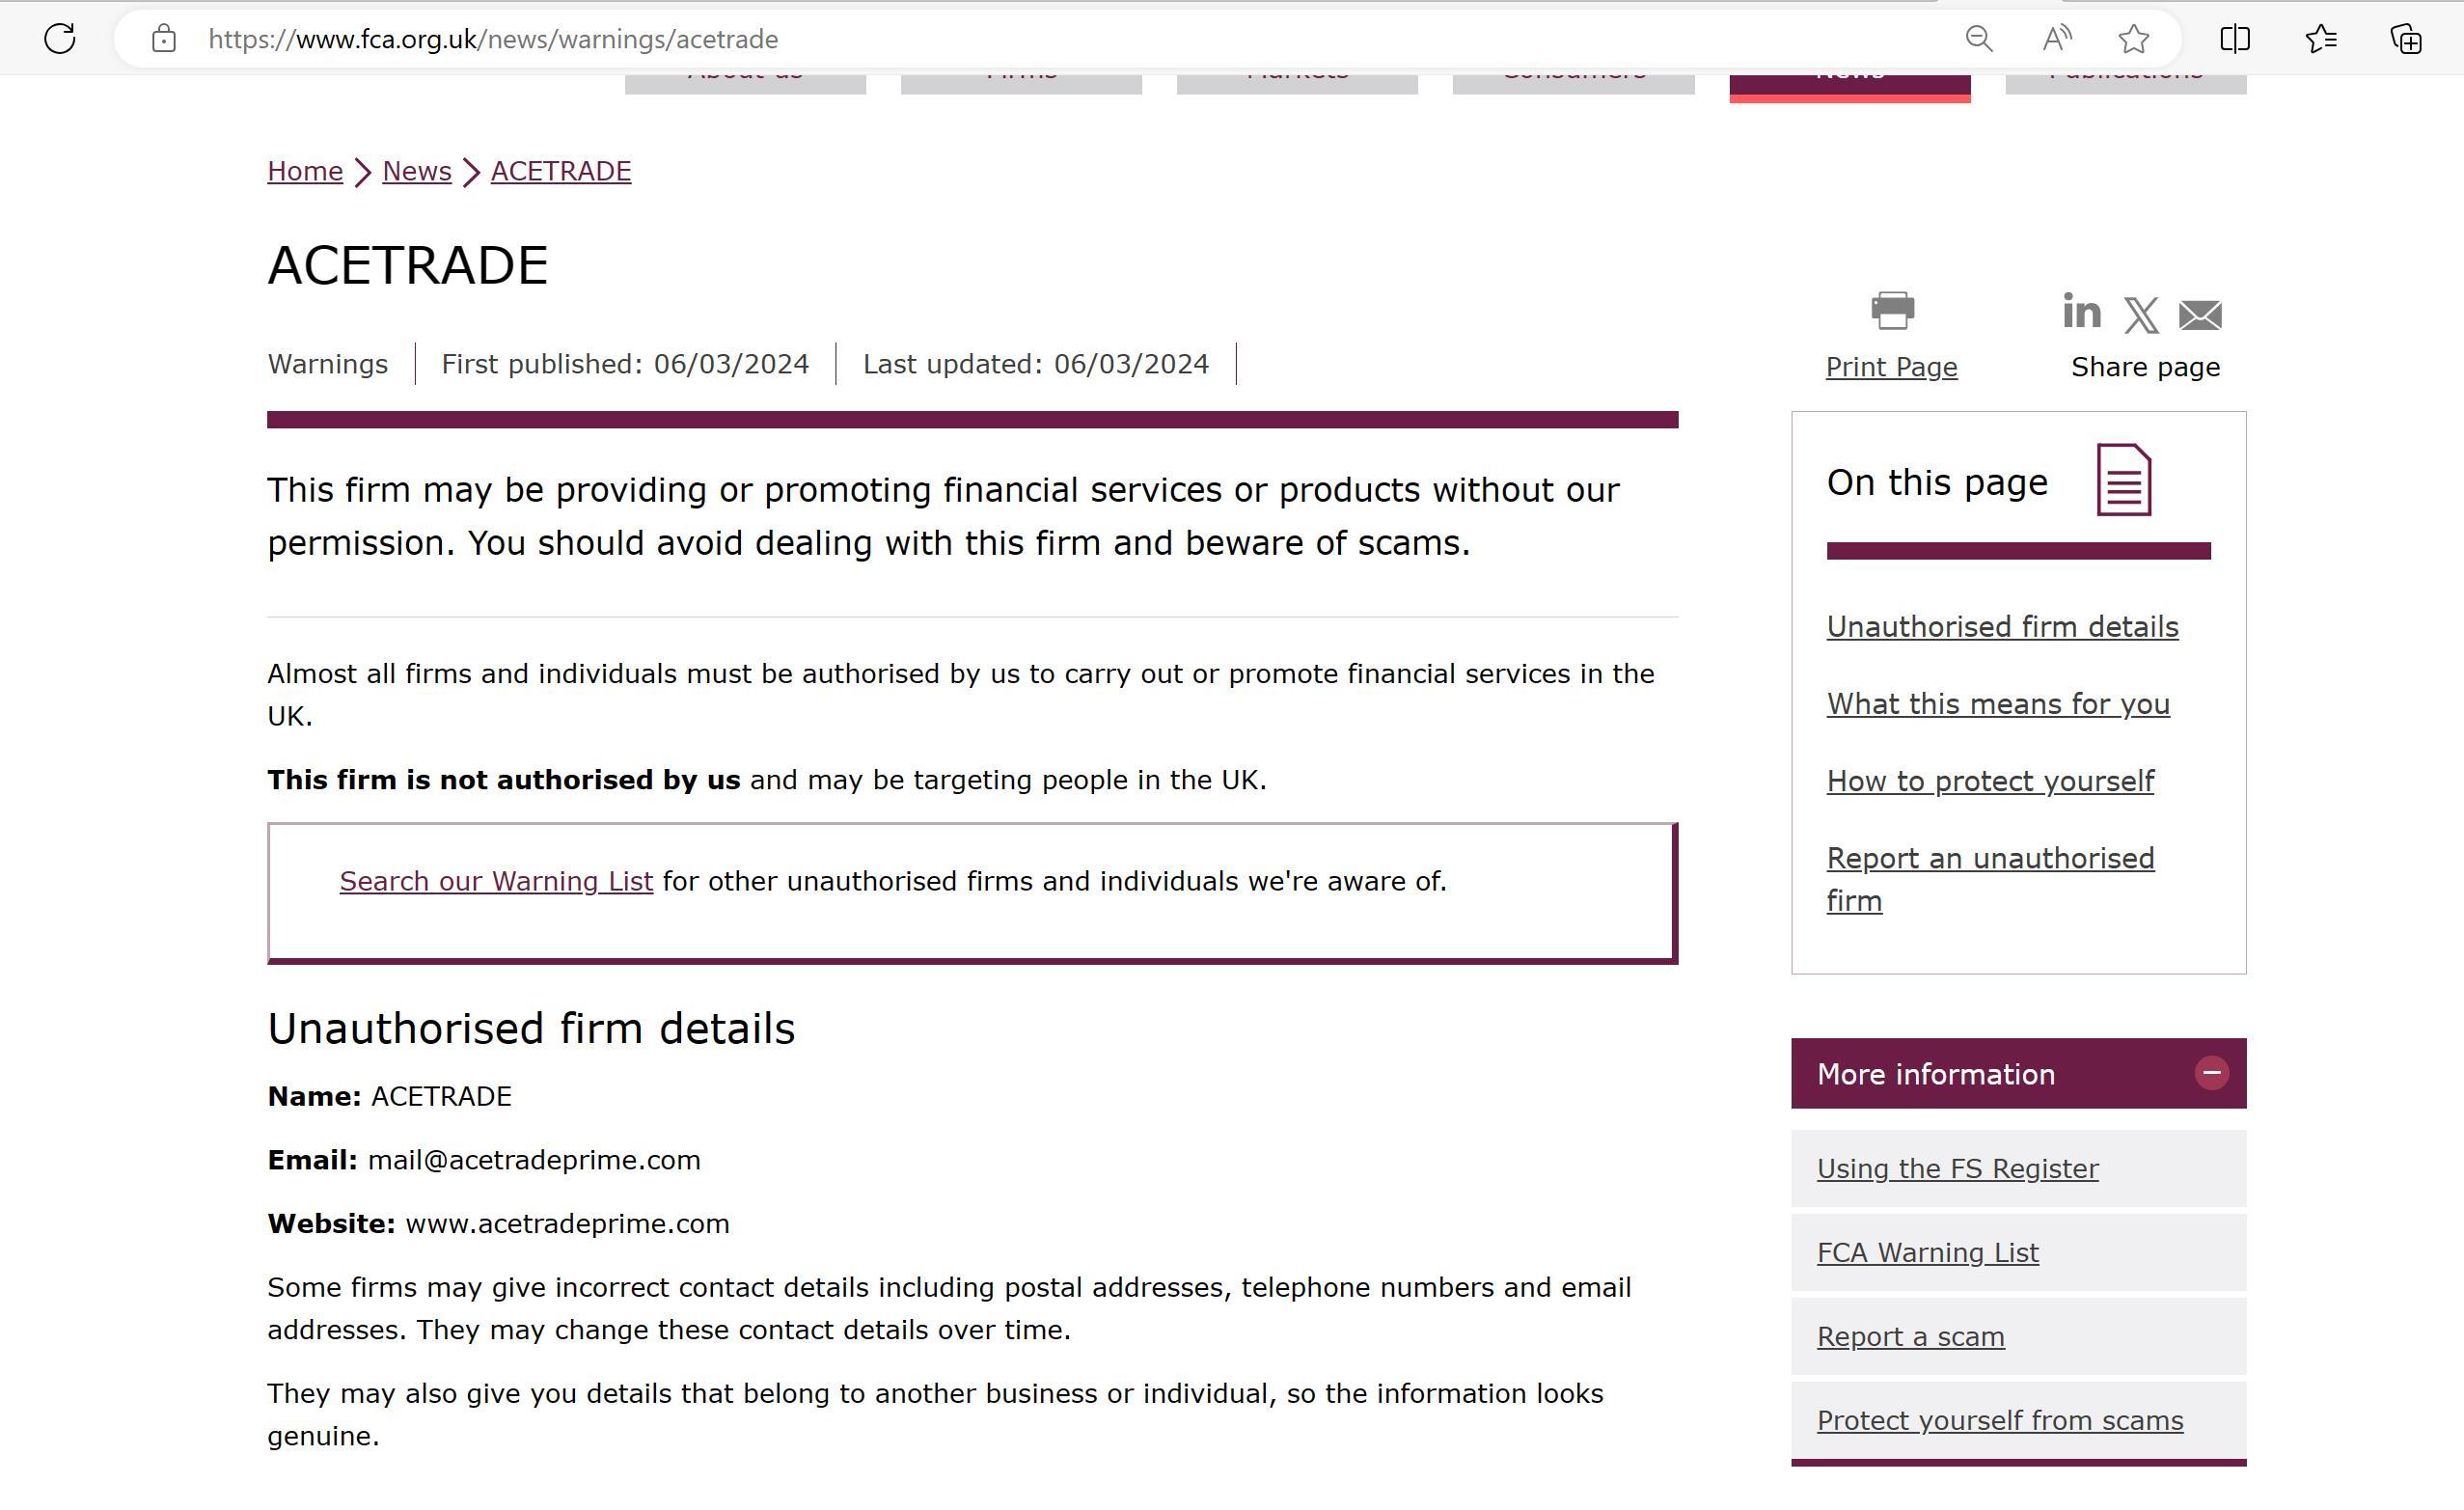Viewport: 2464px width, 1510px height.
Task: Open the Collections icon
Action: 2406,39
